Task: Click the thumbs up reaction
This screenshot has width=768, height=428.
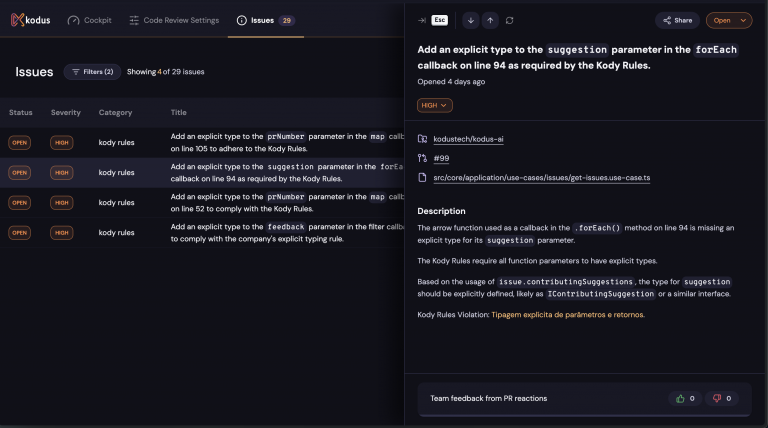Action: (x=685, y=399)
